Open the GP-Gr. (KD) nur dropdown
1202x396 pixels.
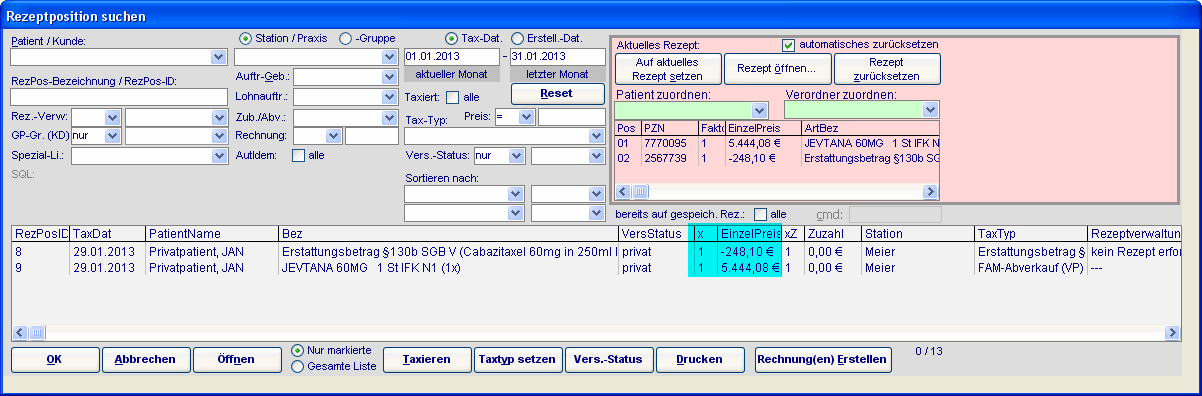112,135
